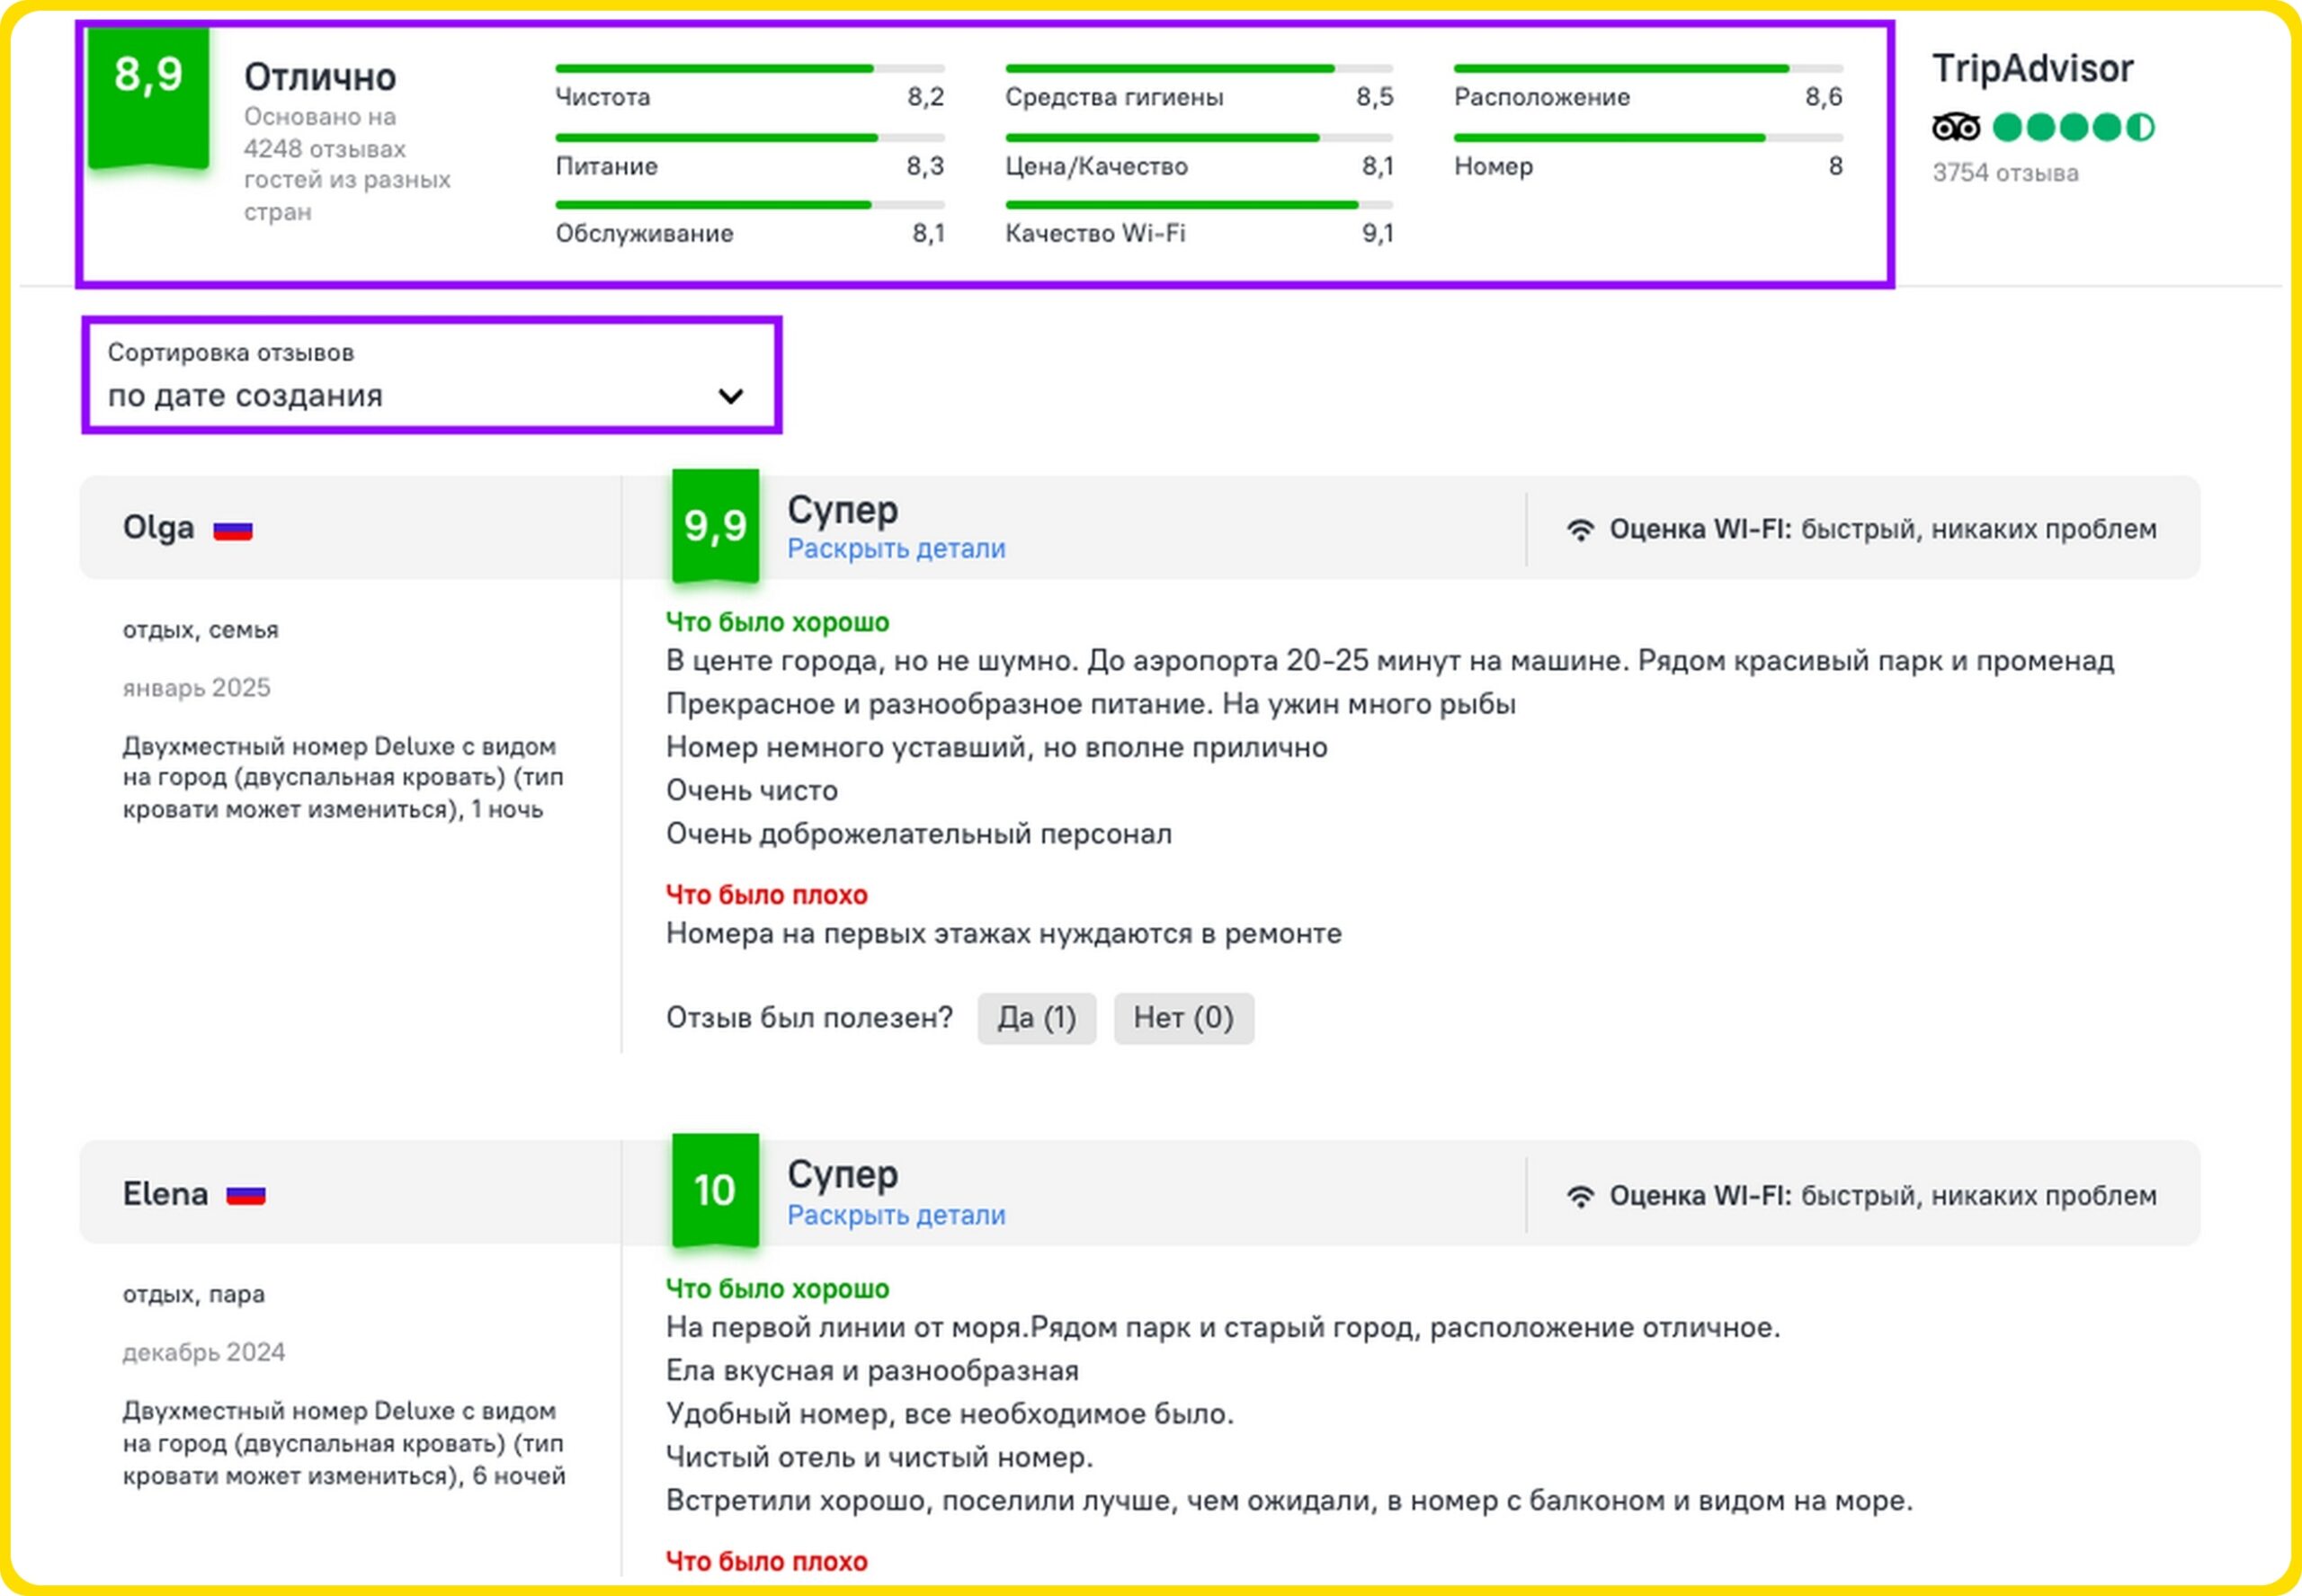This screenshot has width=2302, height=1596.
Task: Click the Wi-Fi icon in Olga's review
Action: pos(1579,530)
